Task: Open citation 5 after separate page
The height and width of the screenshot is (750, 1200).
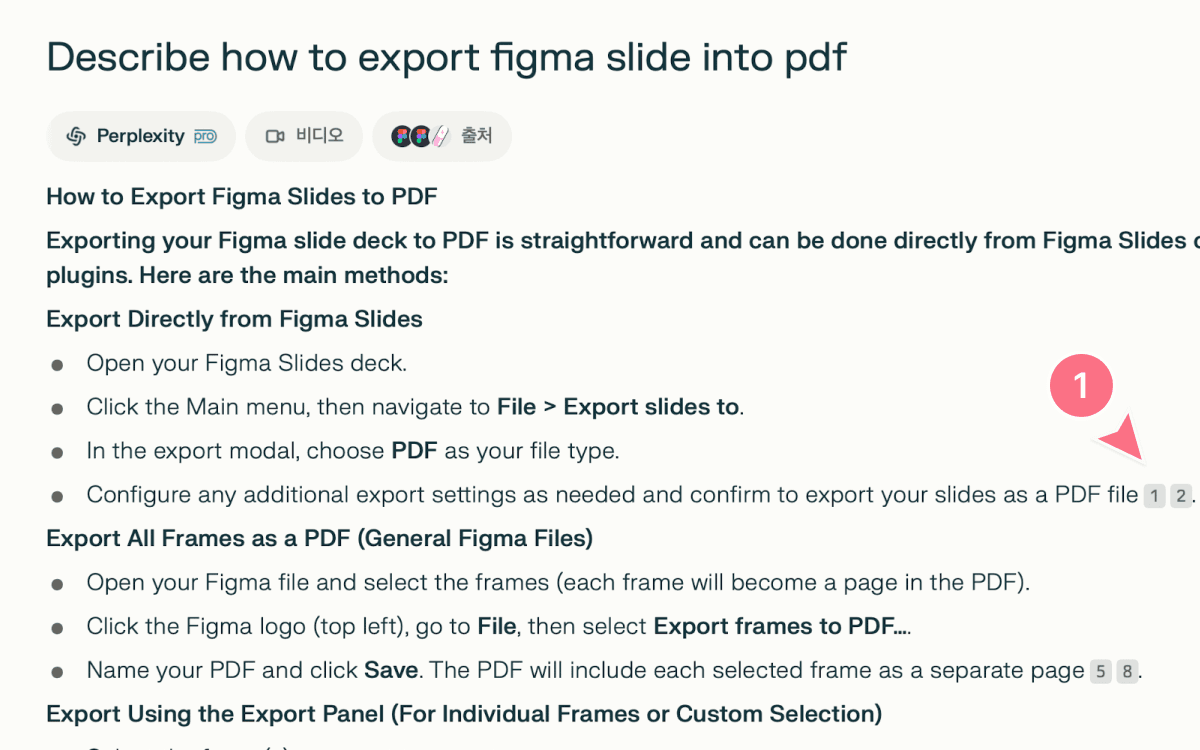Action: click(x=1100, y=671)
